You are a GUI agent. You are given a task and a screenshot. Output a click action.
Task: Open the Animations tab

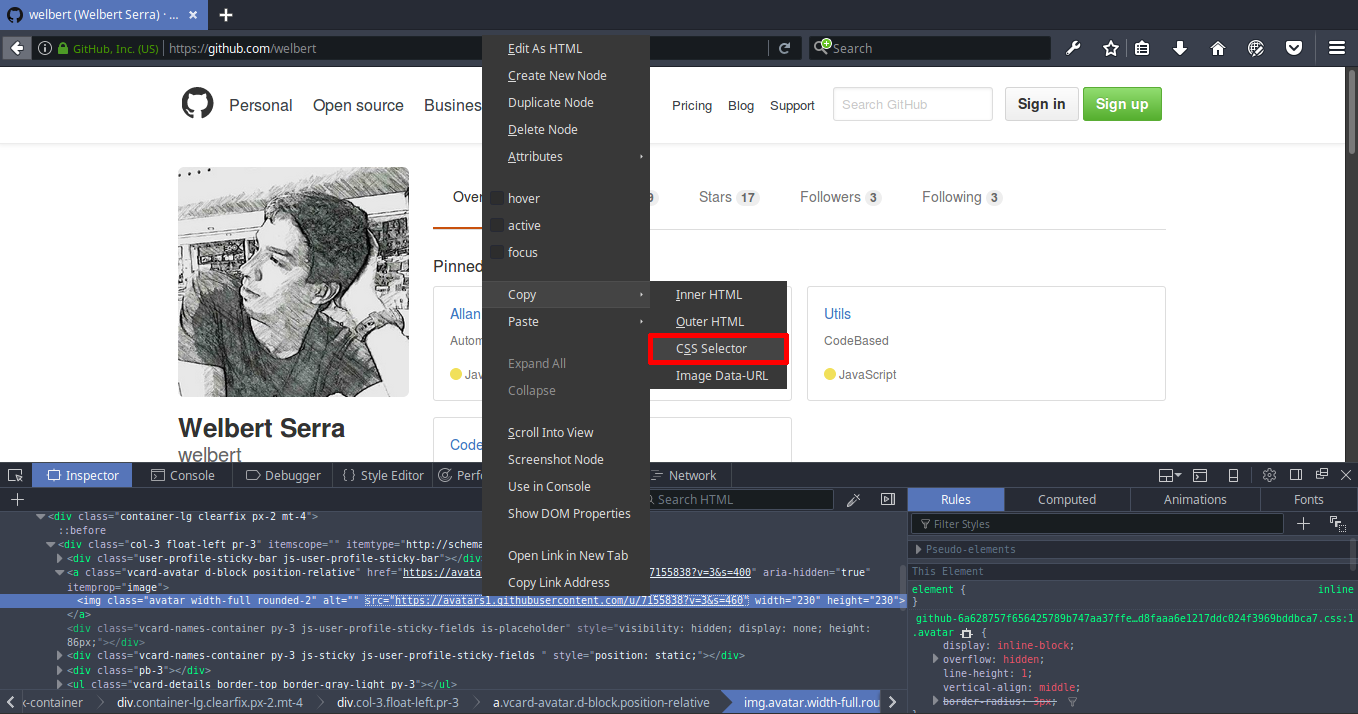pos(1195,499)
